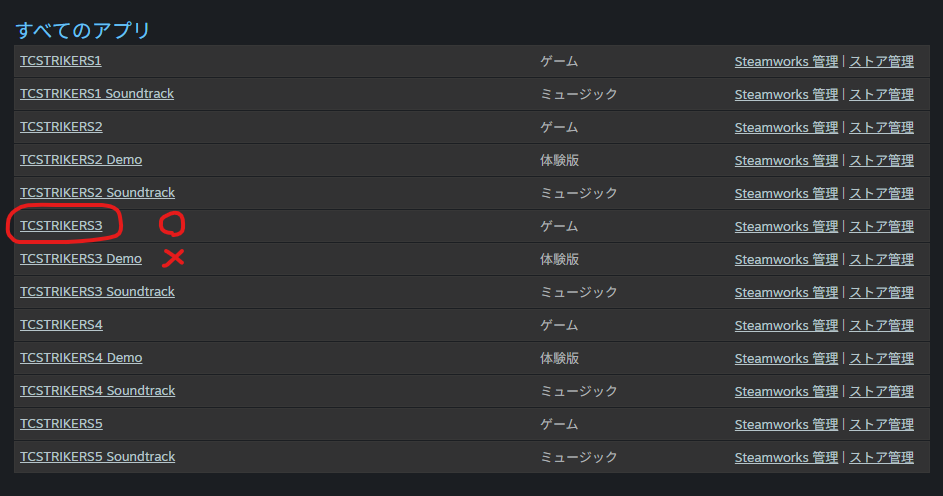Select the circled TCSTRIKERS3 game link
The width and height of the screenshot is (943, 496).
(x=61, y=226)
